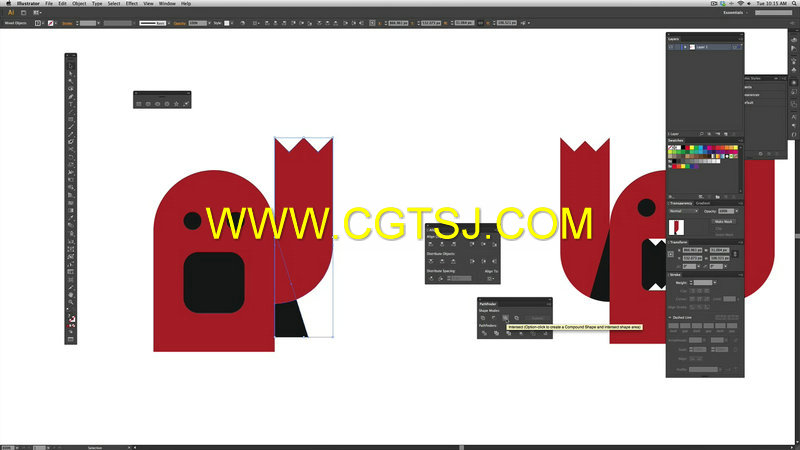This screenshot has width=800, height=450.
Task: Open the Window menu
Action: point(167,4)
